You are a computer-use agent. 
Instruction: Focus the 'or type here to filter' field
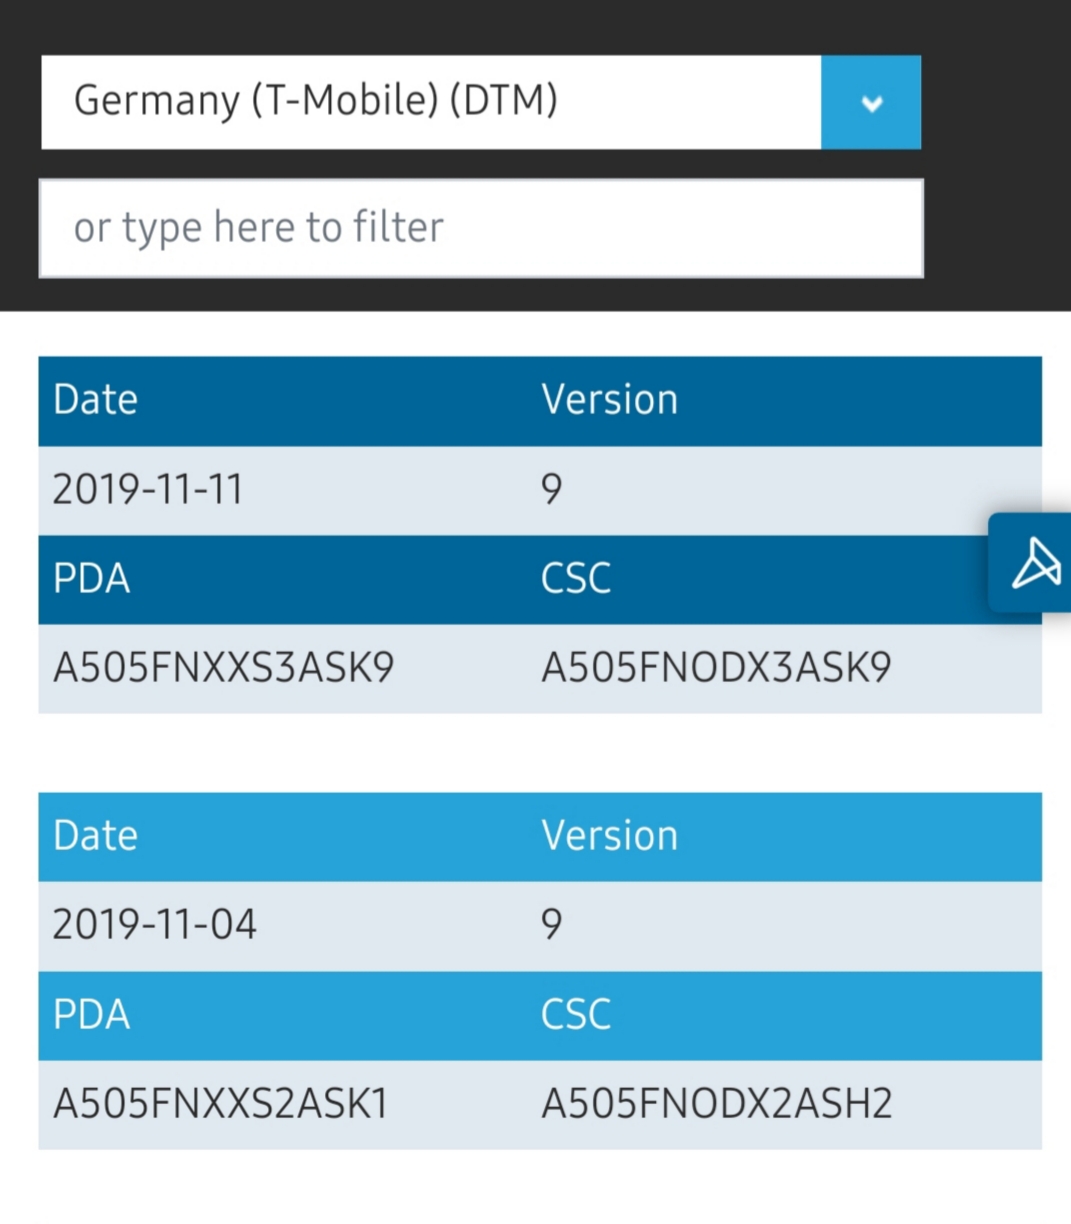481,228
